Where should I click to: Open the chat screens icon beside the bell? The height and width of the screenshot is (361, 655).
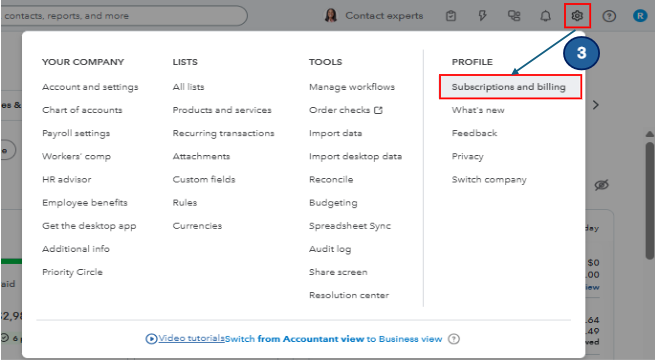tap(514, 16)
